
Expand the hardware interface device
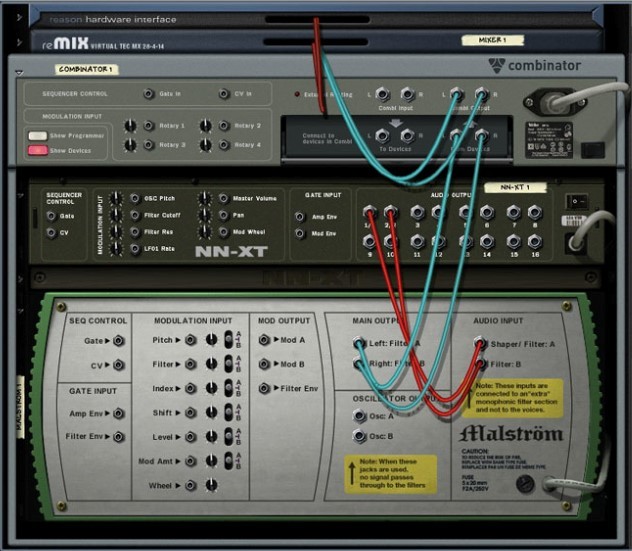[x=19, y=17]
